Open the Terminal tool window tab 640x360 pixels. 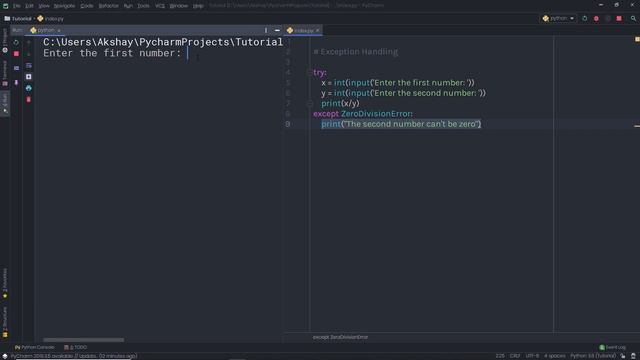point(5,73)
